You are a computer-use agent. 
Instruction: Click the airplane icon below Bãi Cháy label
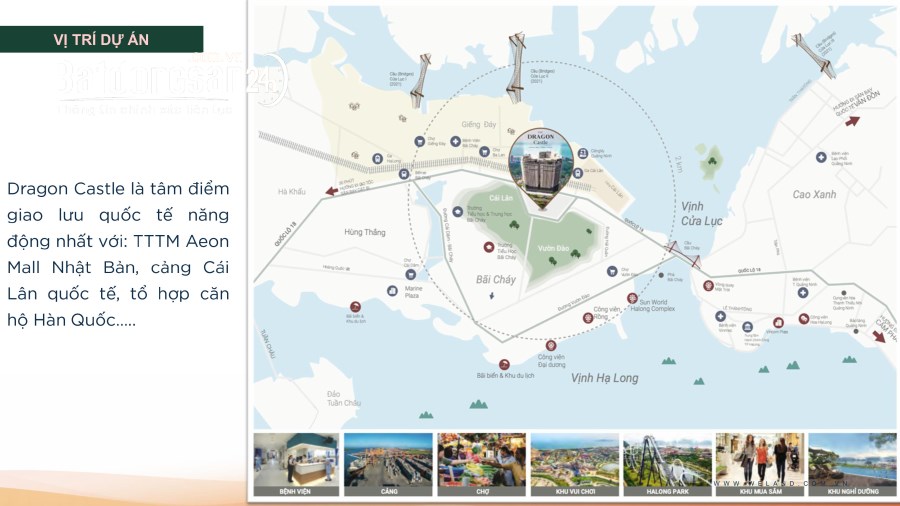[491, 295]
